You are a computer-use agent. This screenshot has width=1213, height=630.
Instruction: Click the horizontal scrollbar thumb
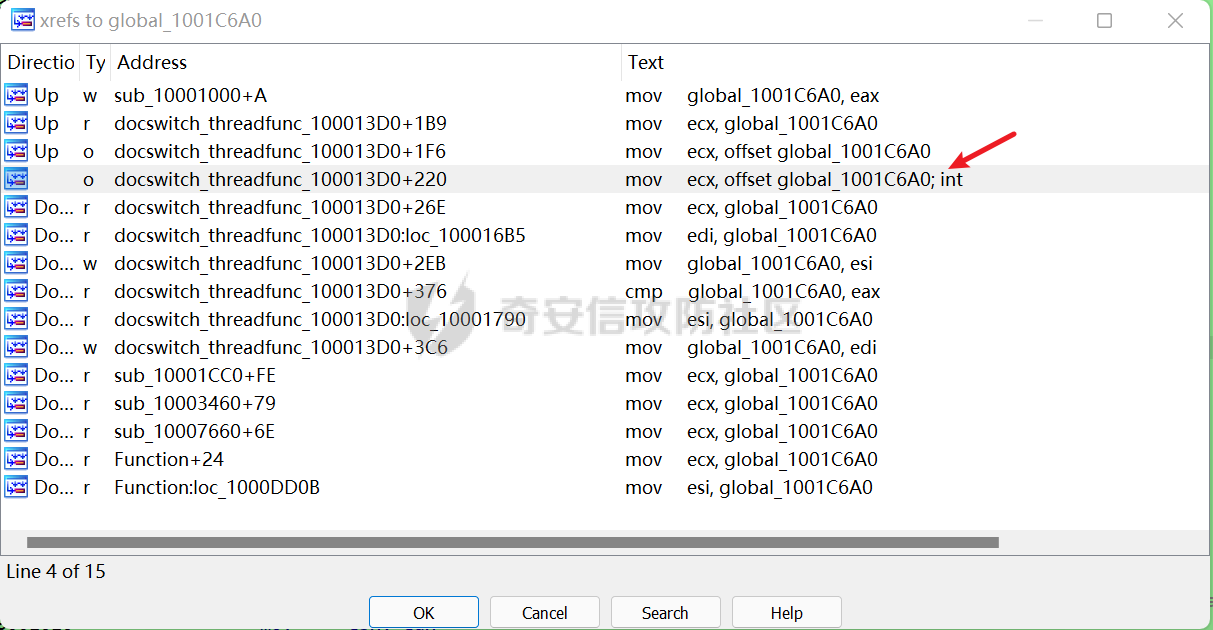point(512,542)
